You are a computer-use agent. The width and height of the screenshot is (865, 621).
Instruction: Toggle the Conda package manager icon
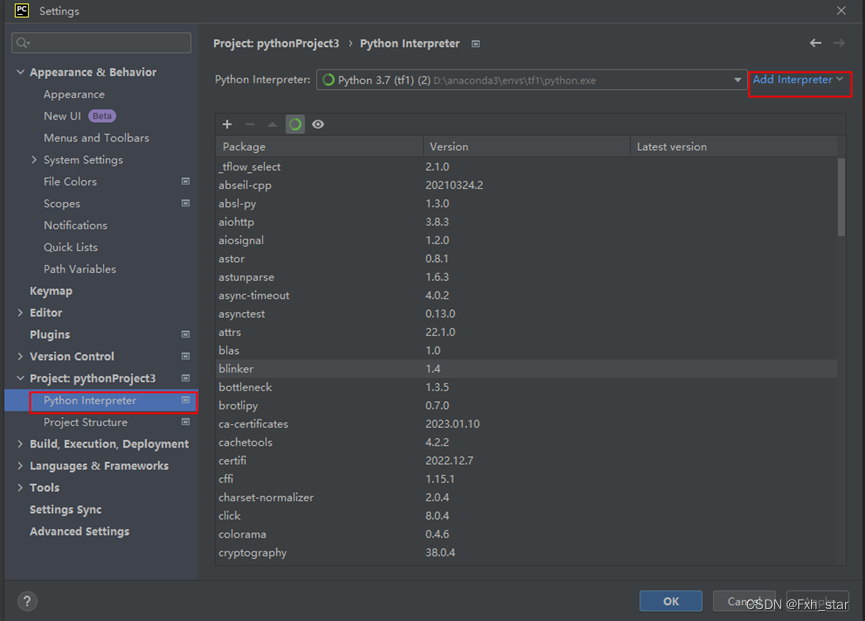click(x=295, y=124)
